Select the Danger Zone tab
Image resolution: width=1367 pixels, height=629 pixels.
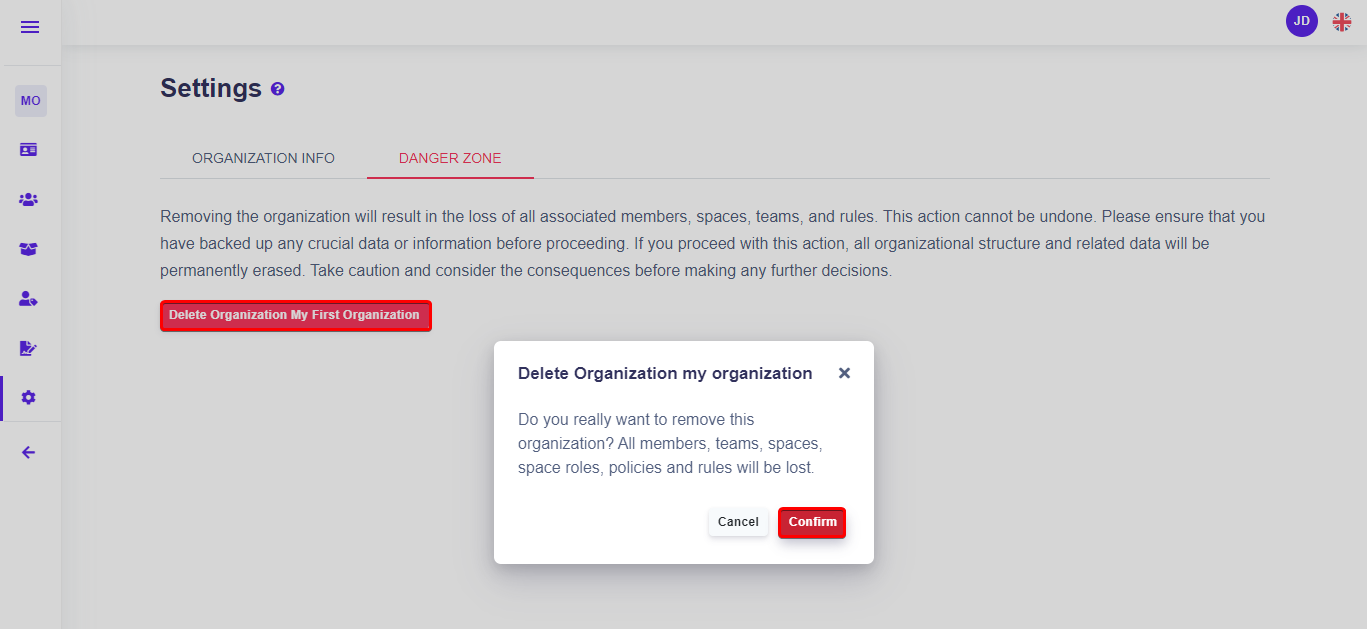(x=450, y=158)
